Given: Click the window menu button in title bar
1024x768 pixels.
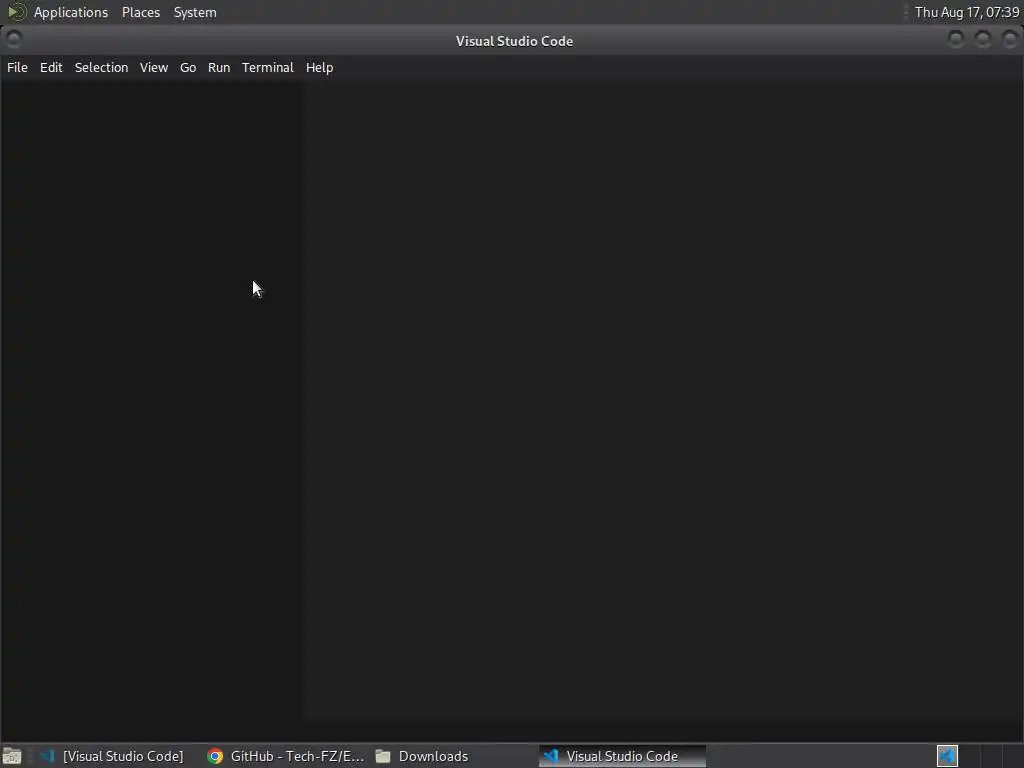Looking at the screenshot, I should click(x=14, y=40).
